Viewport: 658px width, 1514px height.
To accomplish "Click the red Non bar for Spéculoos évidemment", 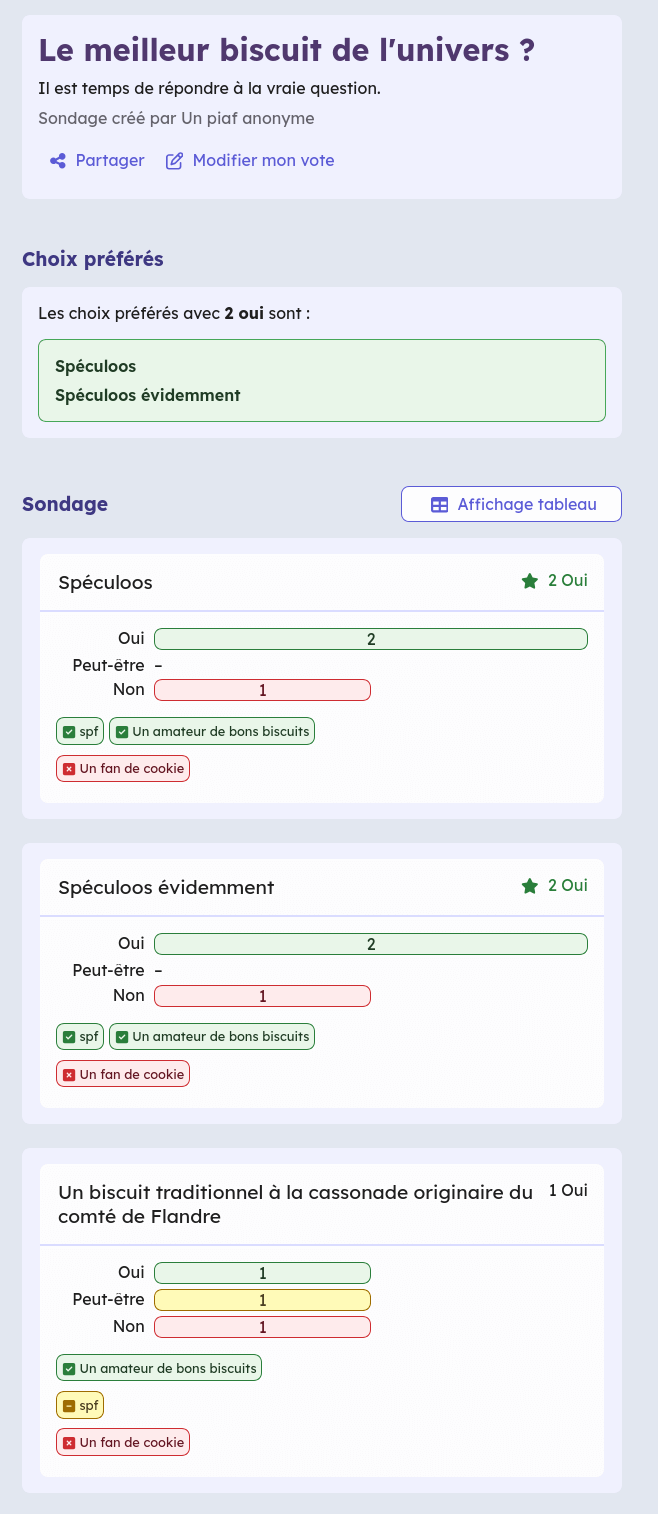I will pyautogui.click(x=262, y=996).
